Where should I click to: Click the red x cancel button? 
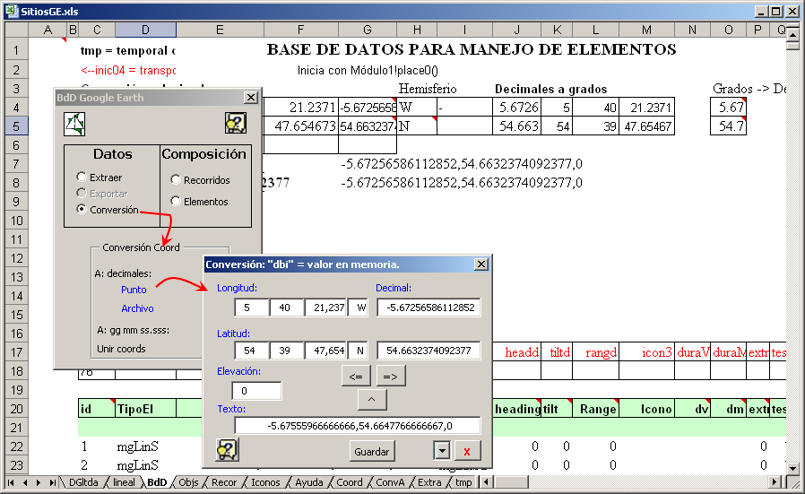(467, 451)
